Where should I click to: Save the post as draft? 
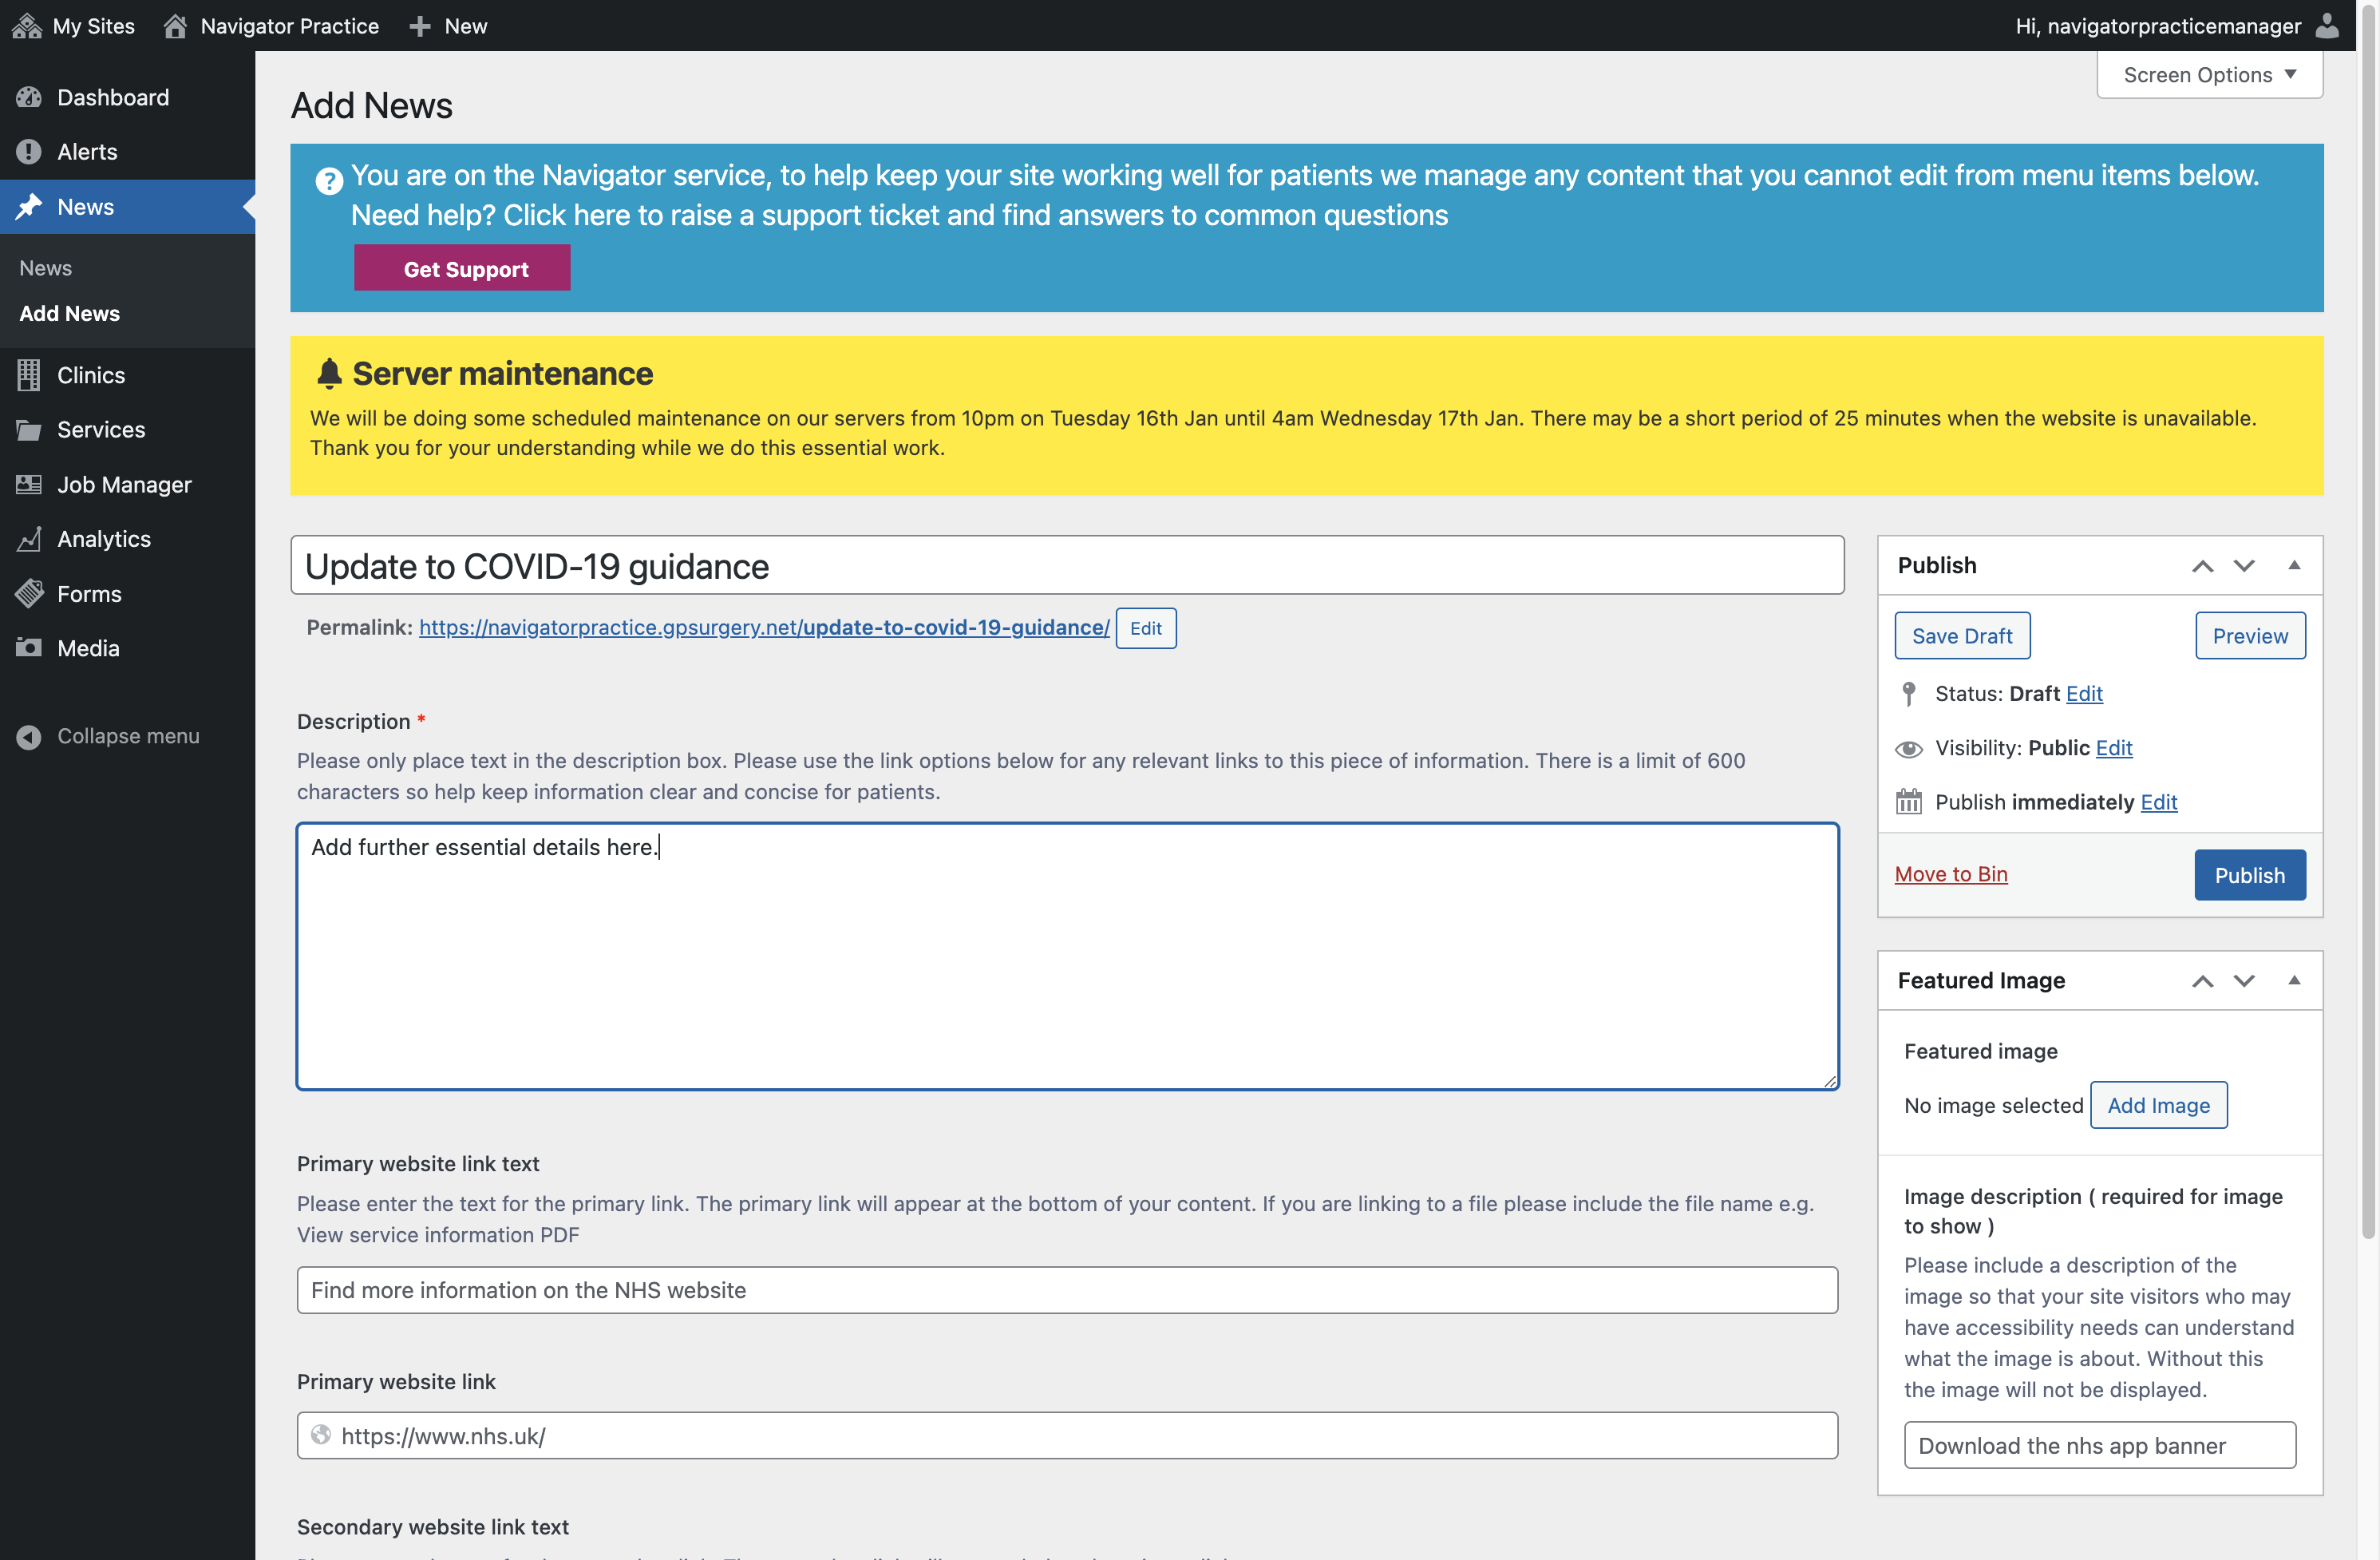coord(1962,636)
